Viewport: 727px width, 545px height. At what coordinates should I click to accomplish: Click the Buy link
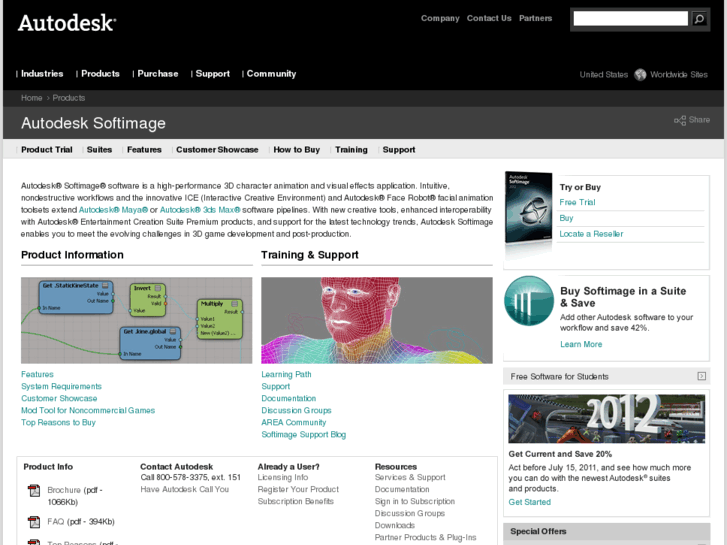(566, 218)
